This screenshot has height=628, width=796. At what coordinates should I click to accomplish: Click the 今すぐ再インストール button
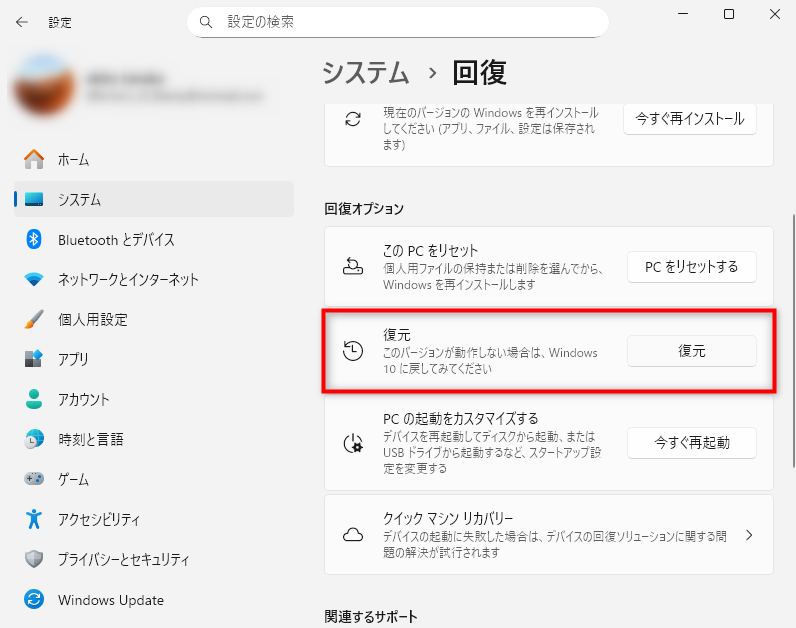[689, 118]
